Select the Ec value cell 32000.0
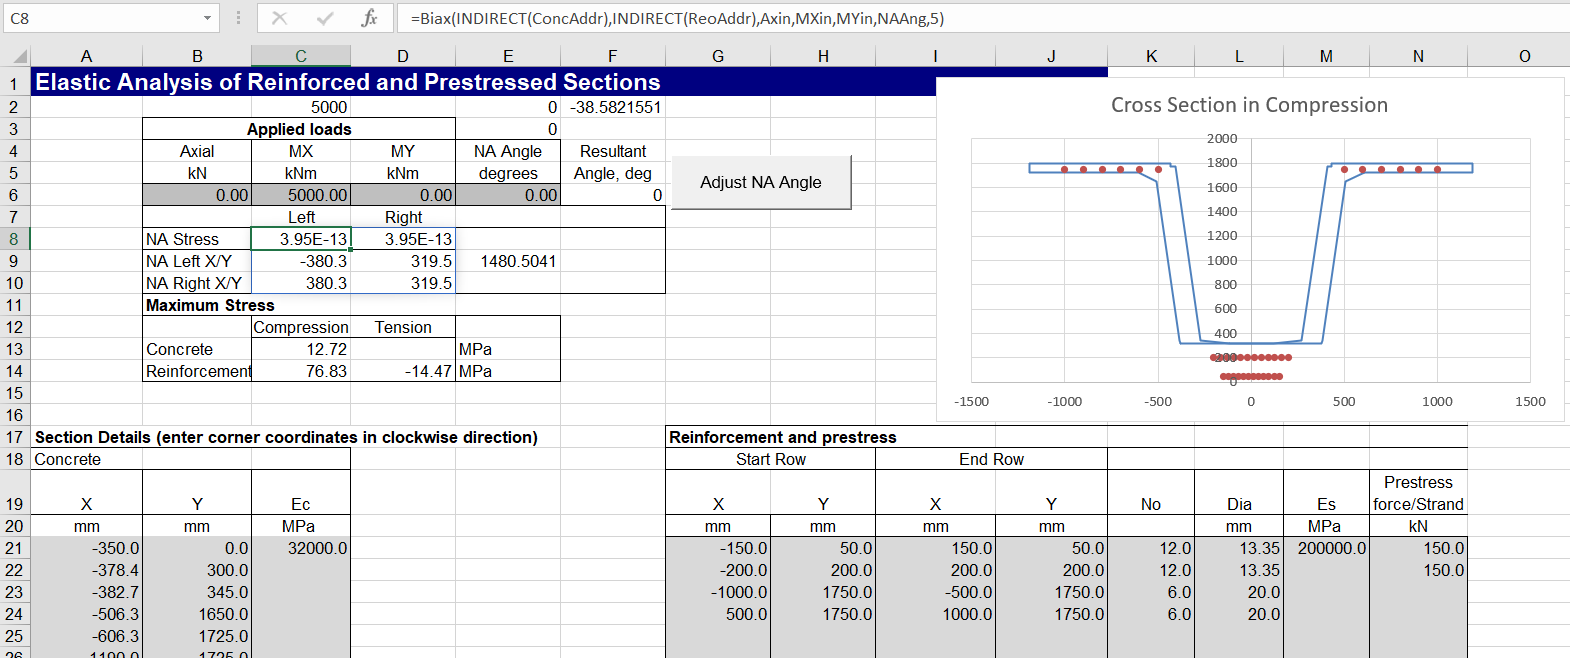Image resolution: width=1570 pixels, height=658 pixels. click(x=301, y=548)
